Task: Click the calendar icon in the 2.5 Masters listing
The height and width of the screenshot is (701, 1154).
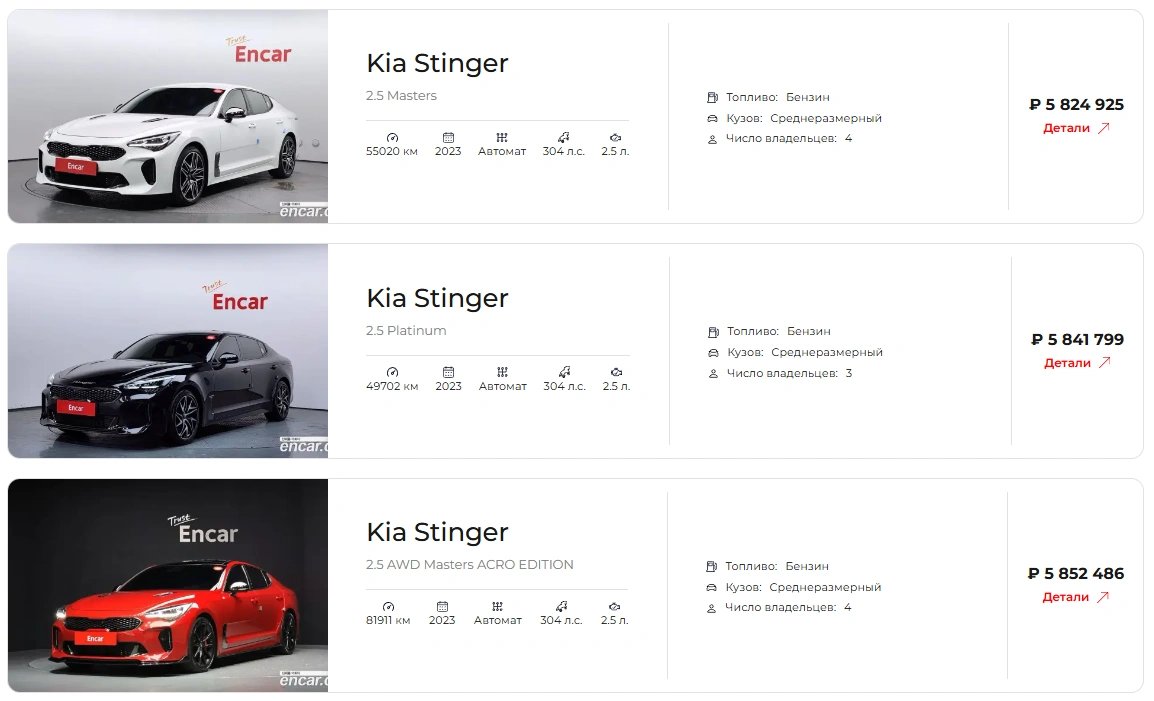Action: pos(448,138)
